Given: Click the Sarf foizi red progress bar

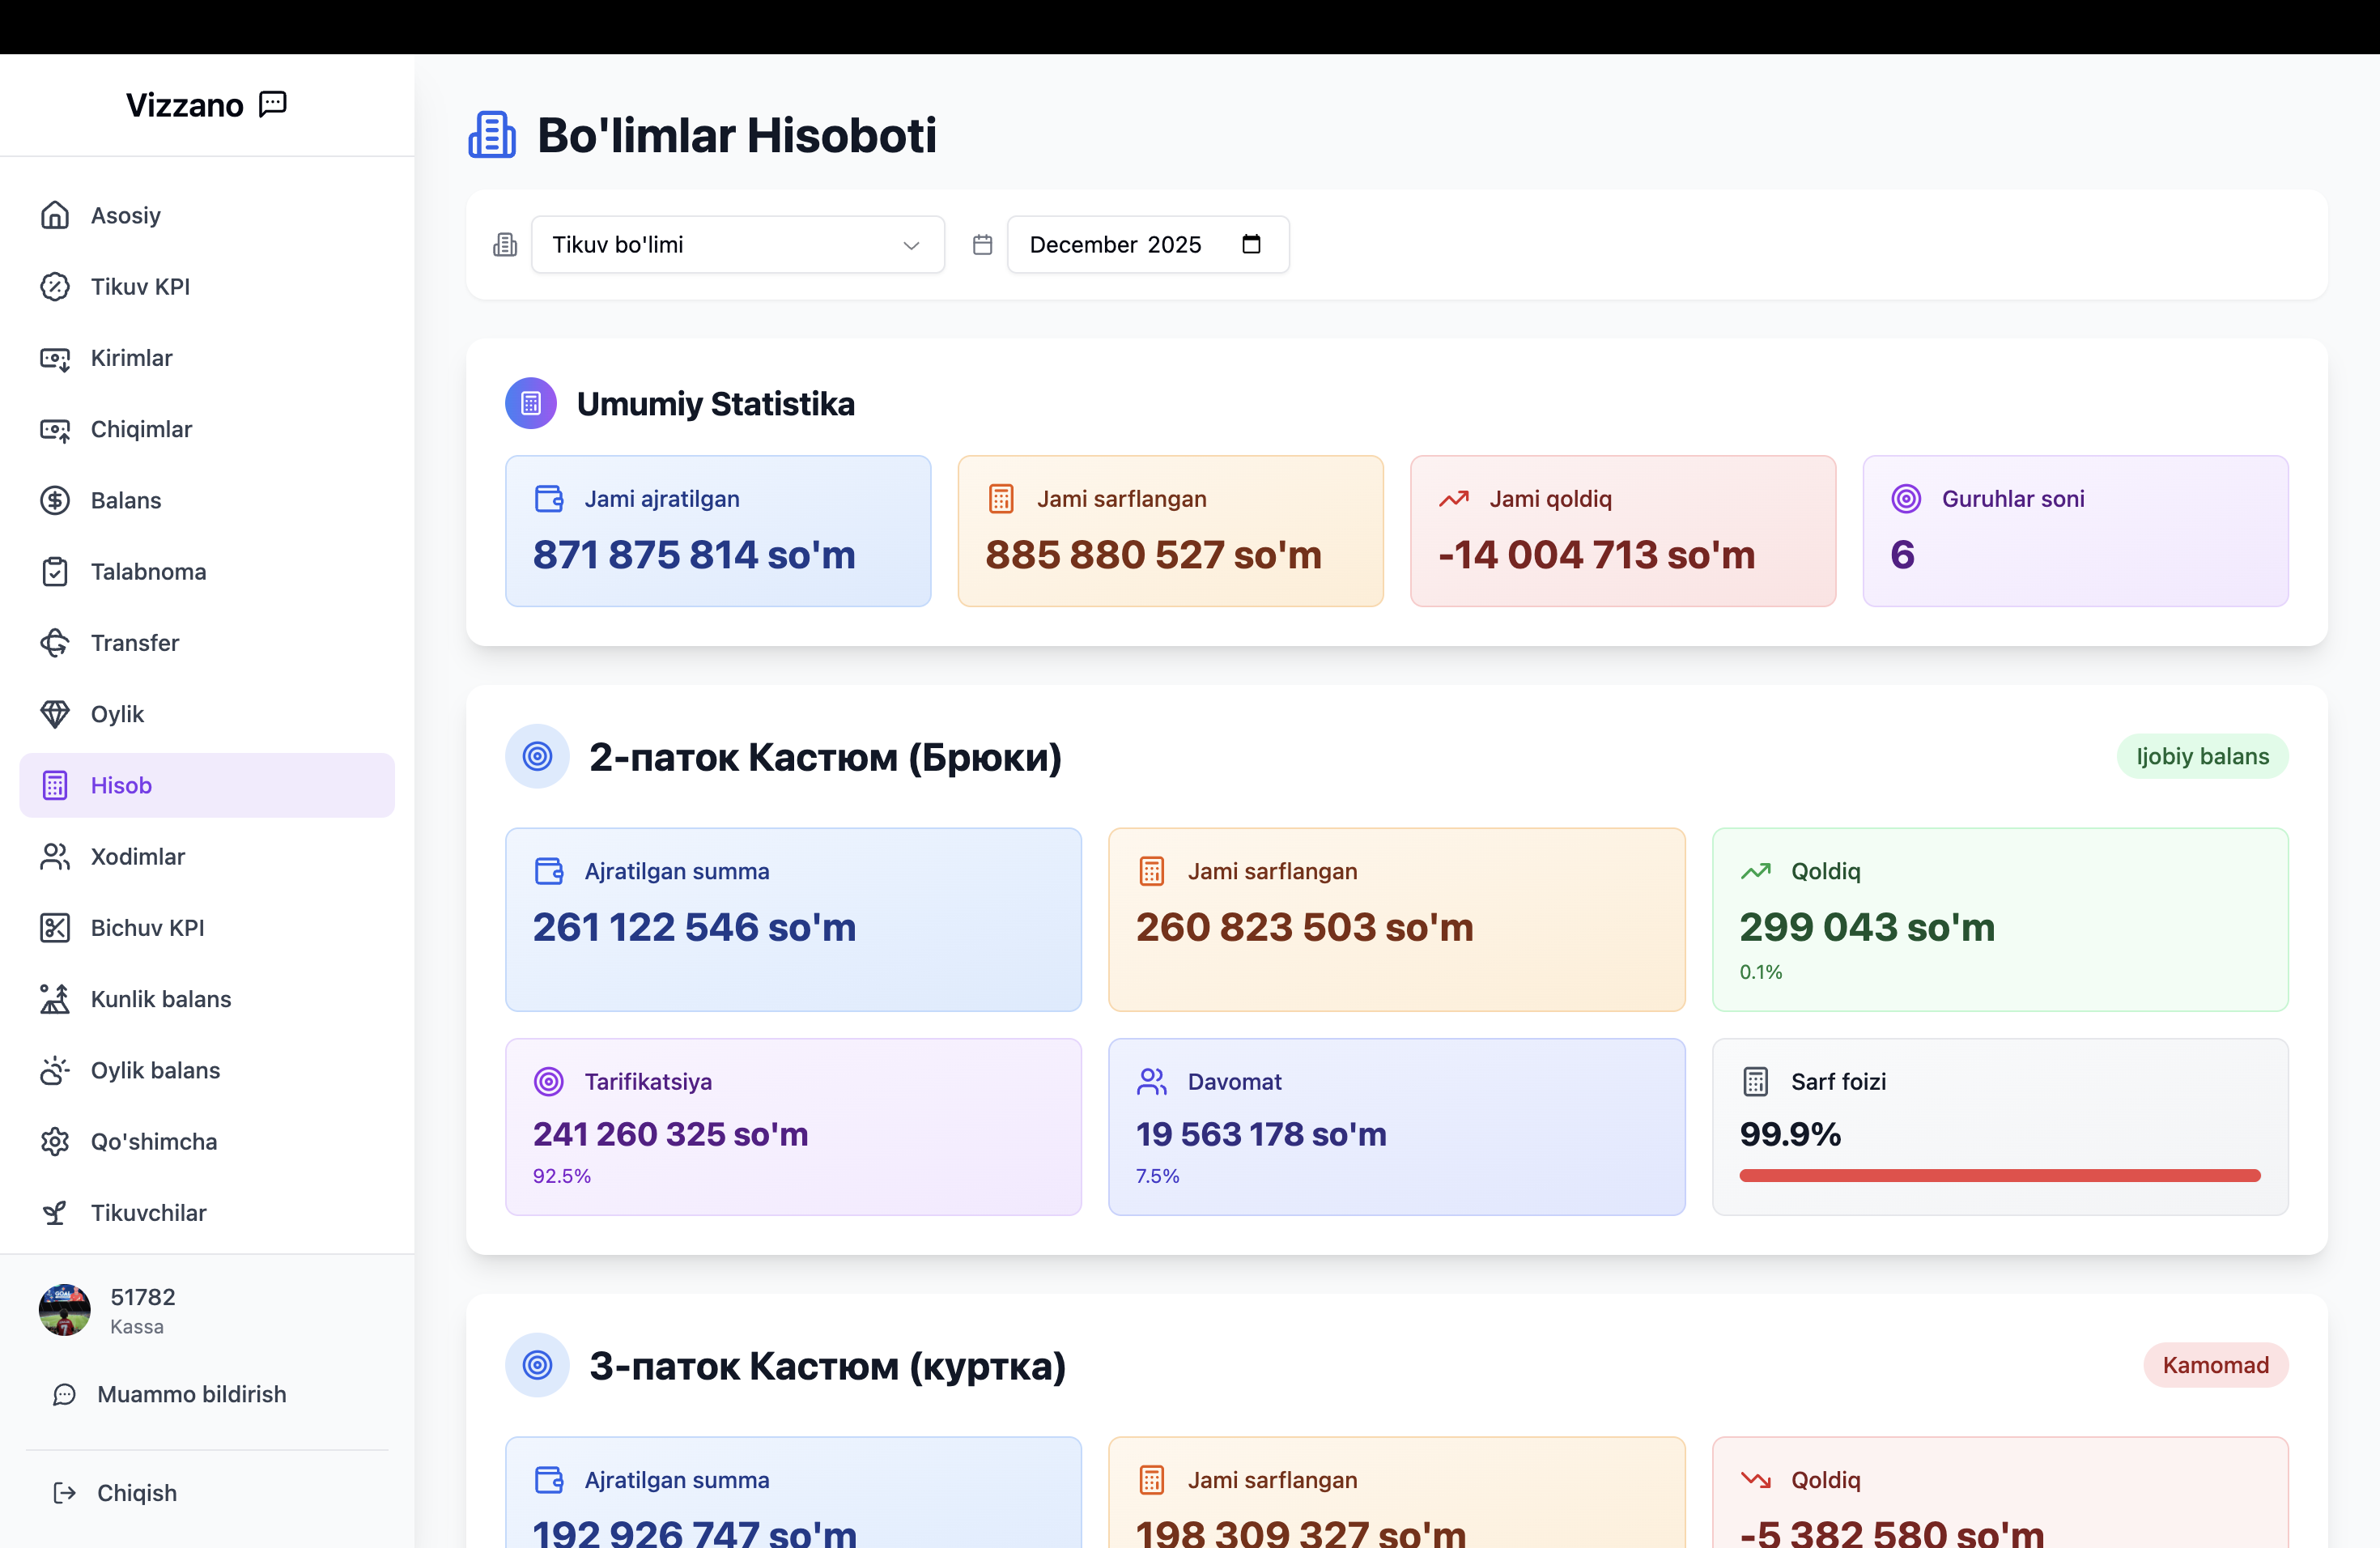Looking at the screenshot, I should 1999,1176.
